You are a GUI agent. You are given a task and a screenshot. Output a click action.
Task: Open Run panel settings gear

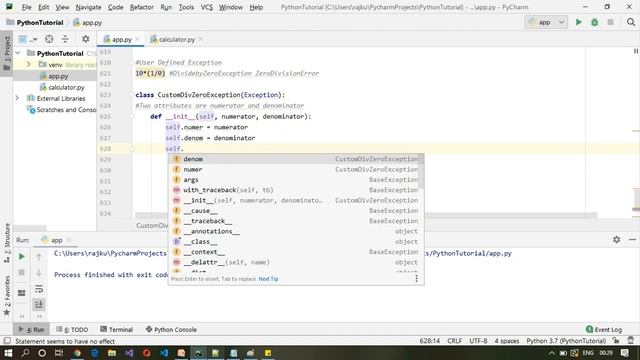[x=616, y=240]
